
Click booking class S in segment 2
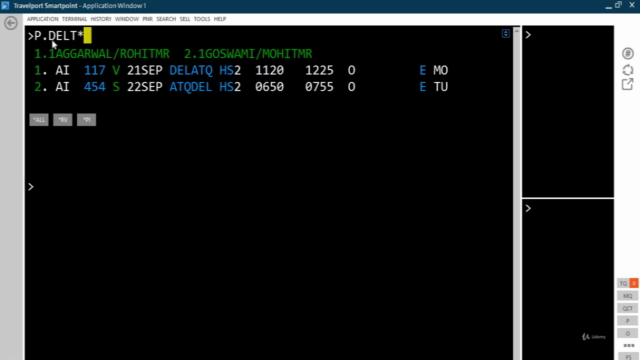116,87
